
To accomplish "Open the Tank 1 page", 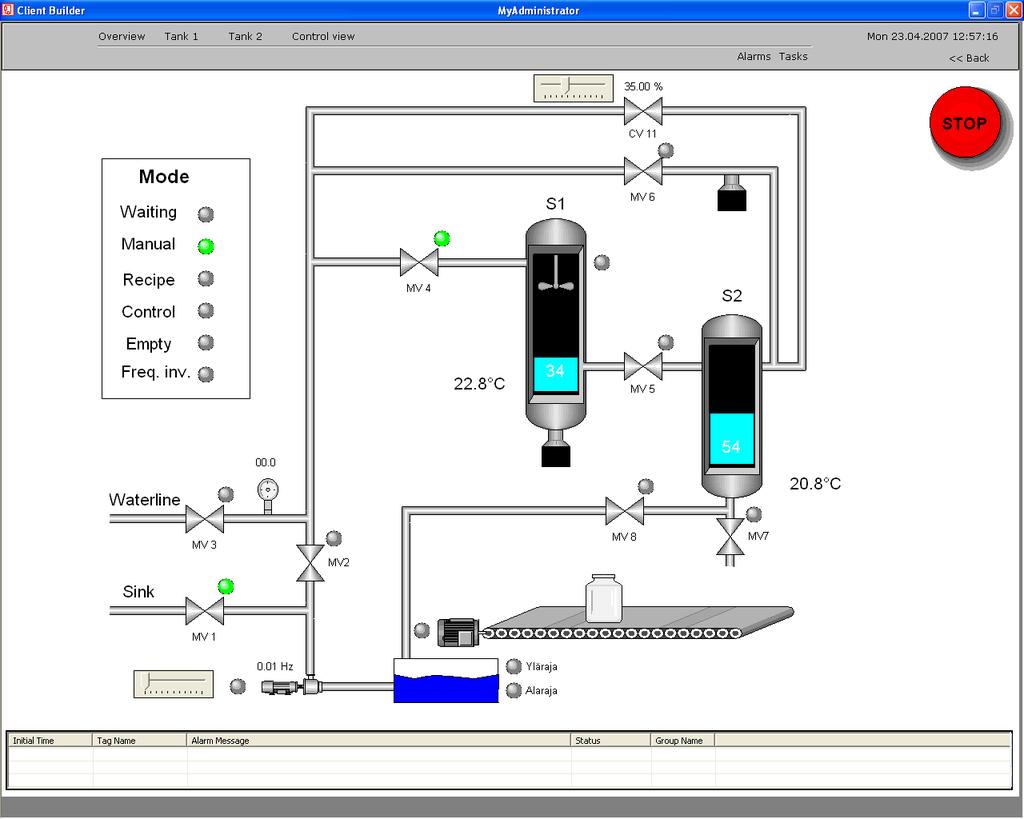I will point(181,37).
